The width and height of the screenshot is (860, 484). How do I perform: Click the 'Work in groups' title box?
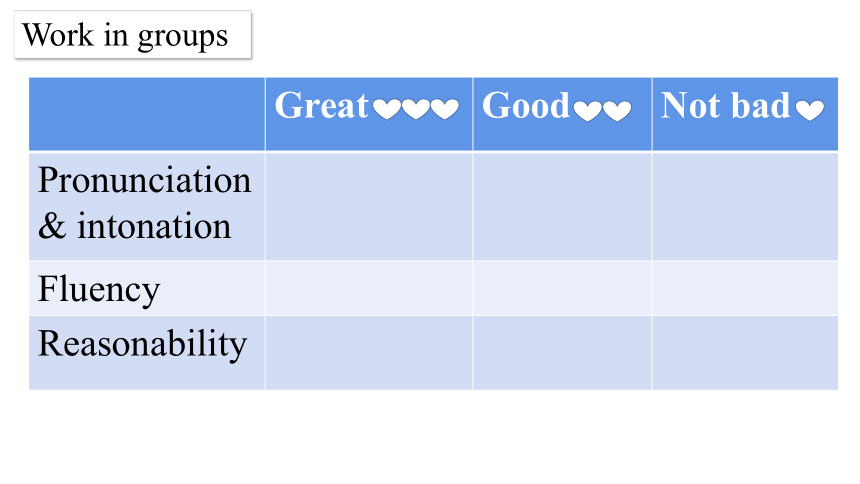coord(133,35)
